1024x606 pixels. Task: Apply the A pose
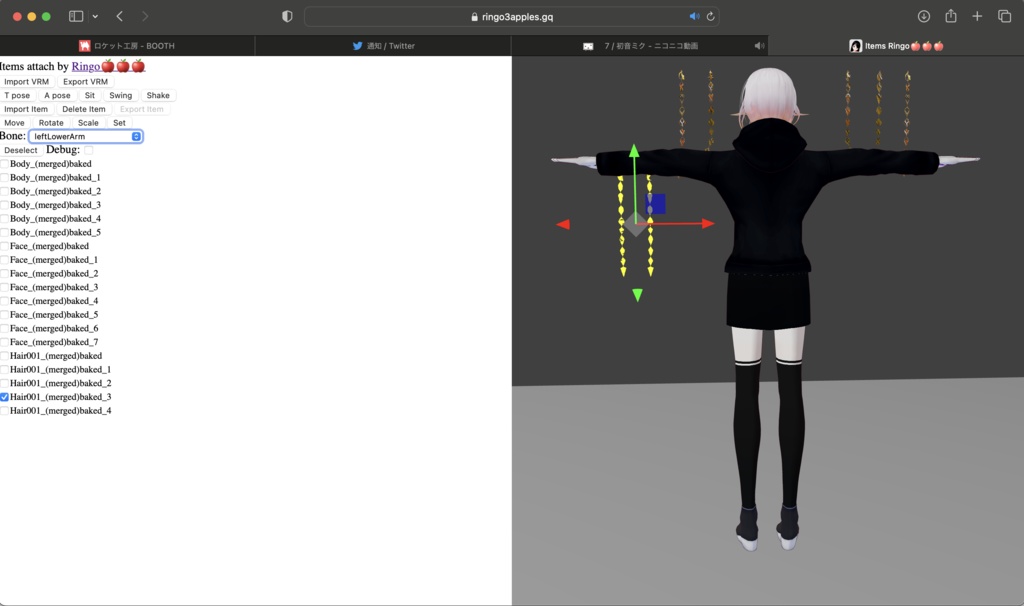(57, 95)
